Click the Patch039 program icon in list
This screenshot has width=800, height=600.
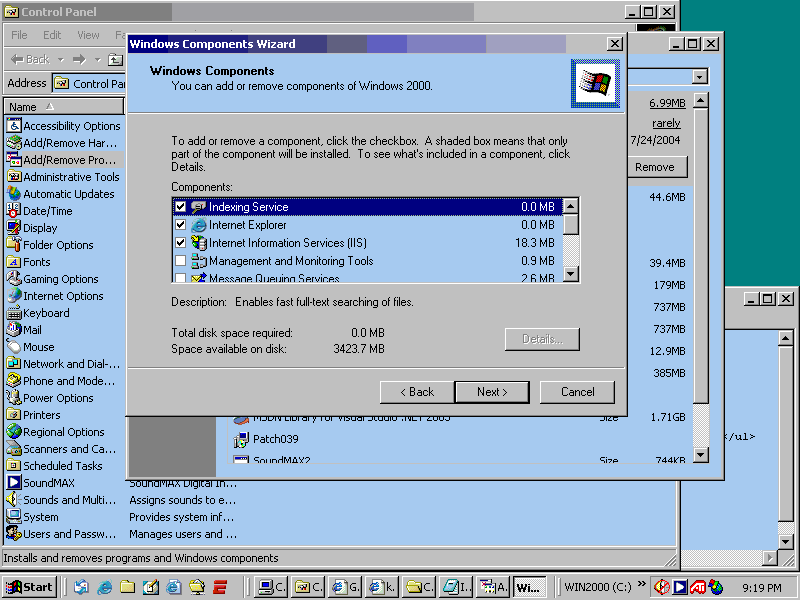click(x=241, y=439)
